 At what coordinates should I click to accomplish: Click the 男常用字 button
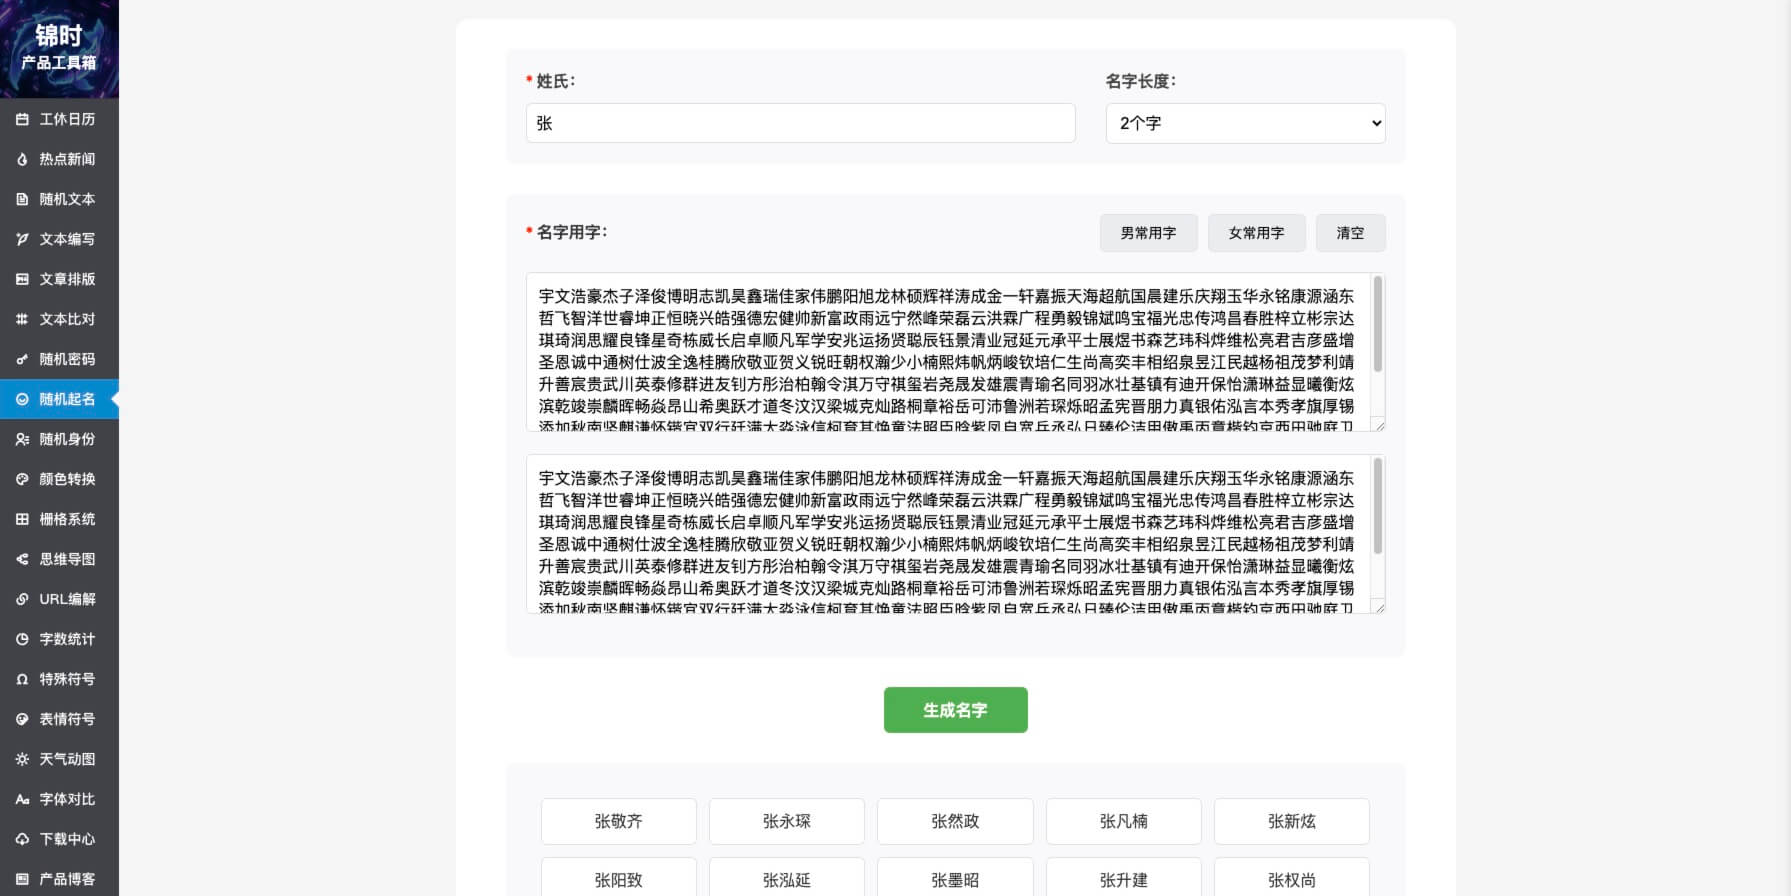tap(1148, 233)
